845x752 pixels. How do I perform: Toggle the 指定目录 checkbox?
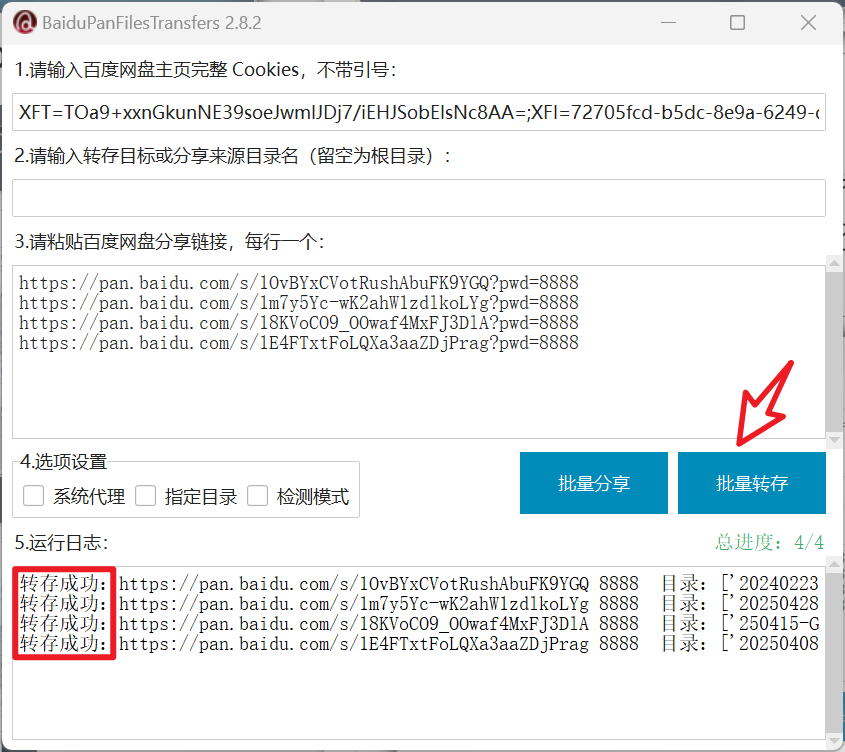click(146, 496)
